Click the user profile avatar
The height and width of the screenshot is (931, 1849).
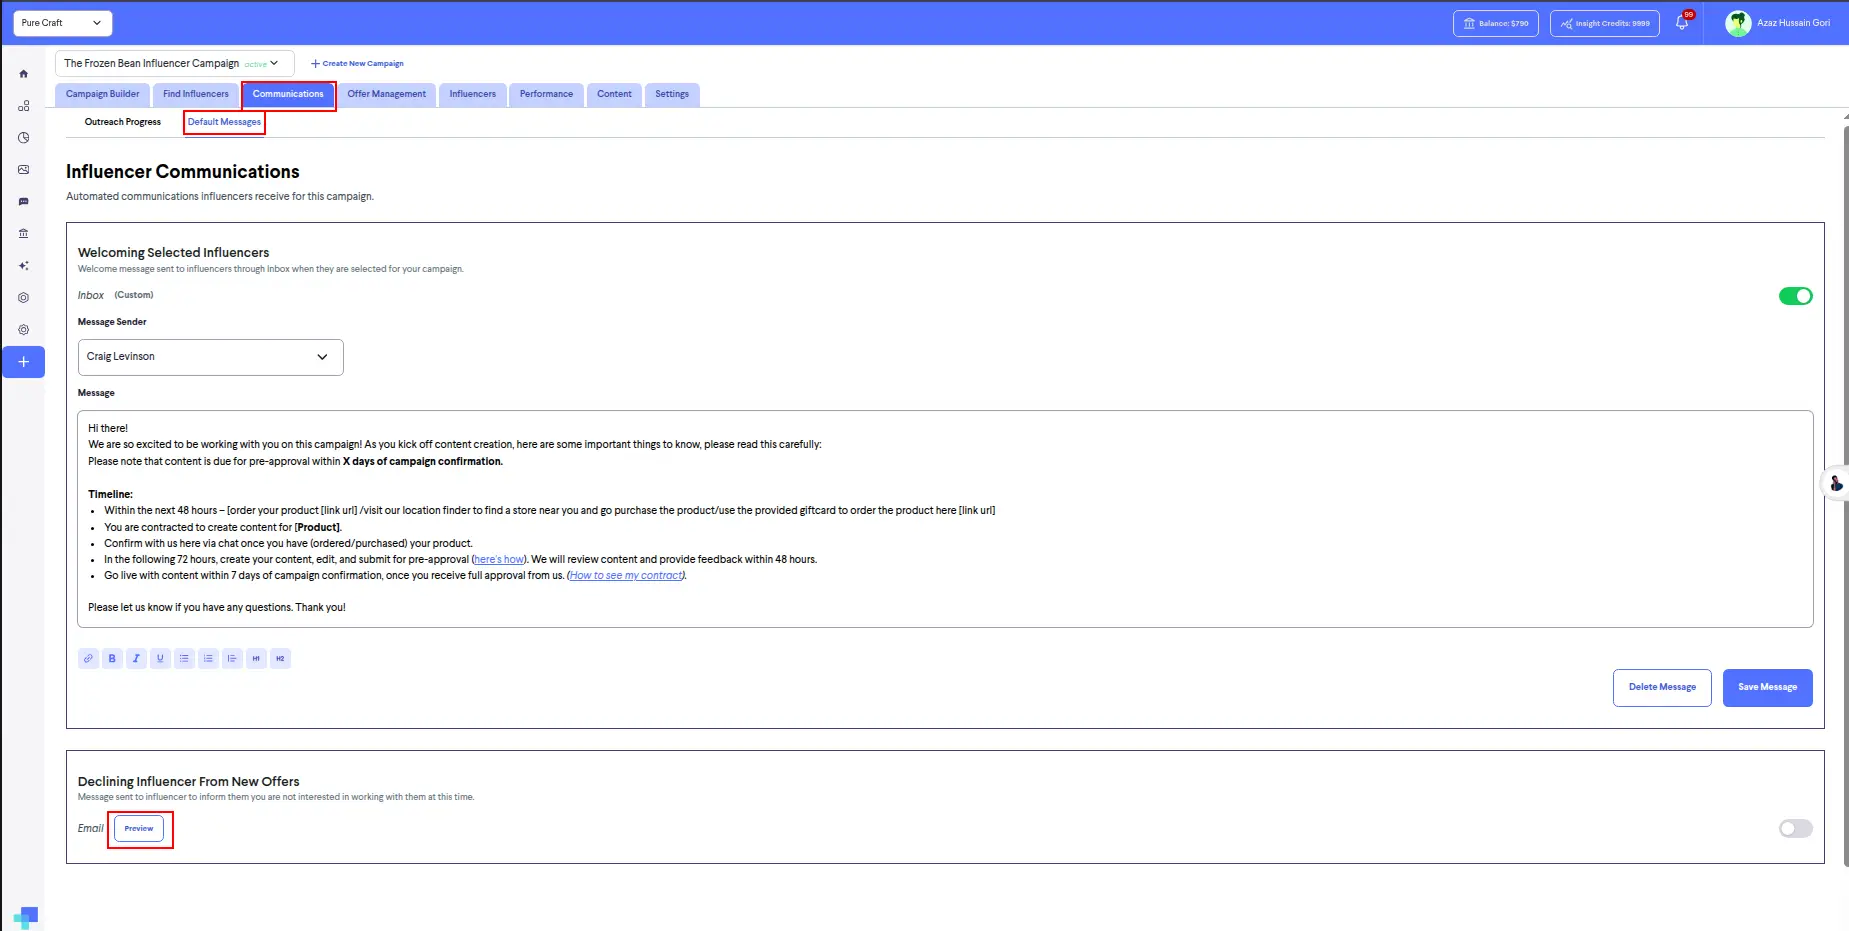pyautogui.click(x=1738, y=23)
